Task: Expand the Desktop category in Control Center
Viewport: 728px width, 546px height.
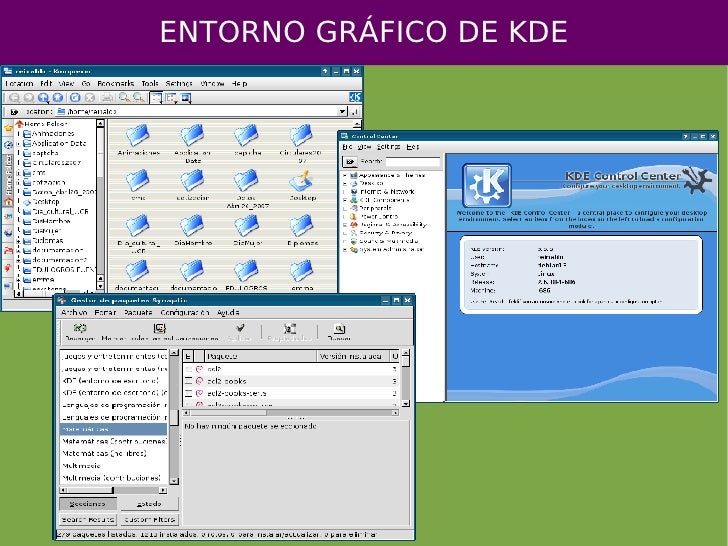Action: point(345,183)
